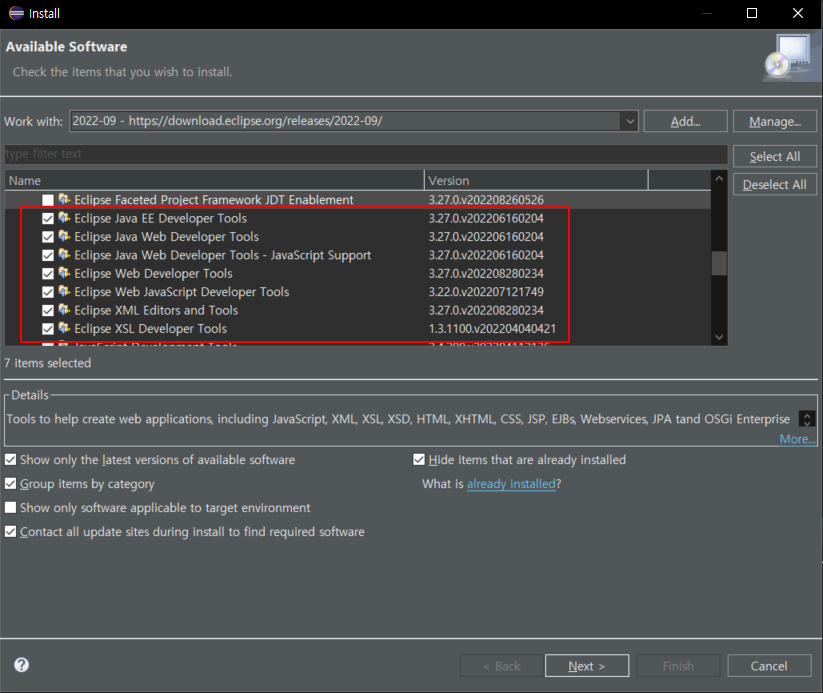Screen dimensions: 823x693
Task: Click feature icon beside Eclipse Java EE Developer Tools
Action: click(64, 218)
